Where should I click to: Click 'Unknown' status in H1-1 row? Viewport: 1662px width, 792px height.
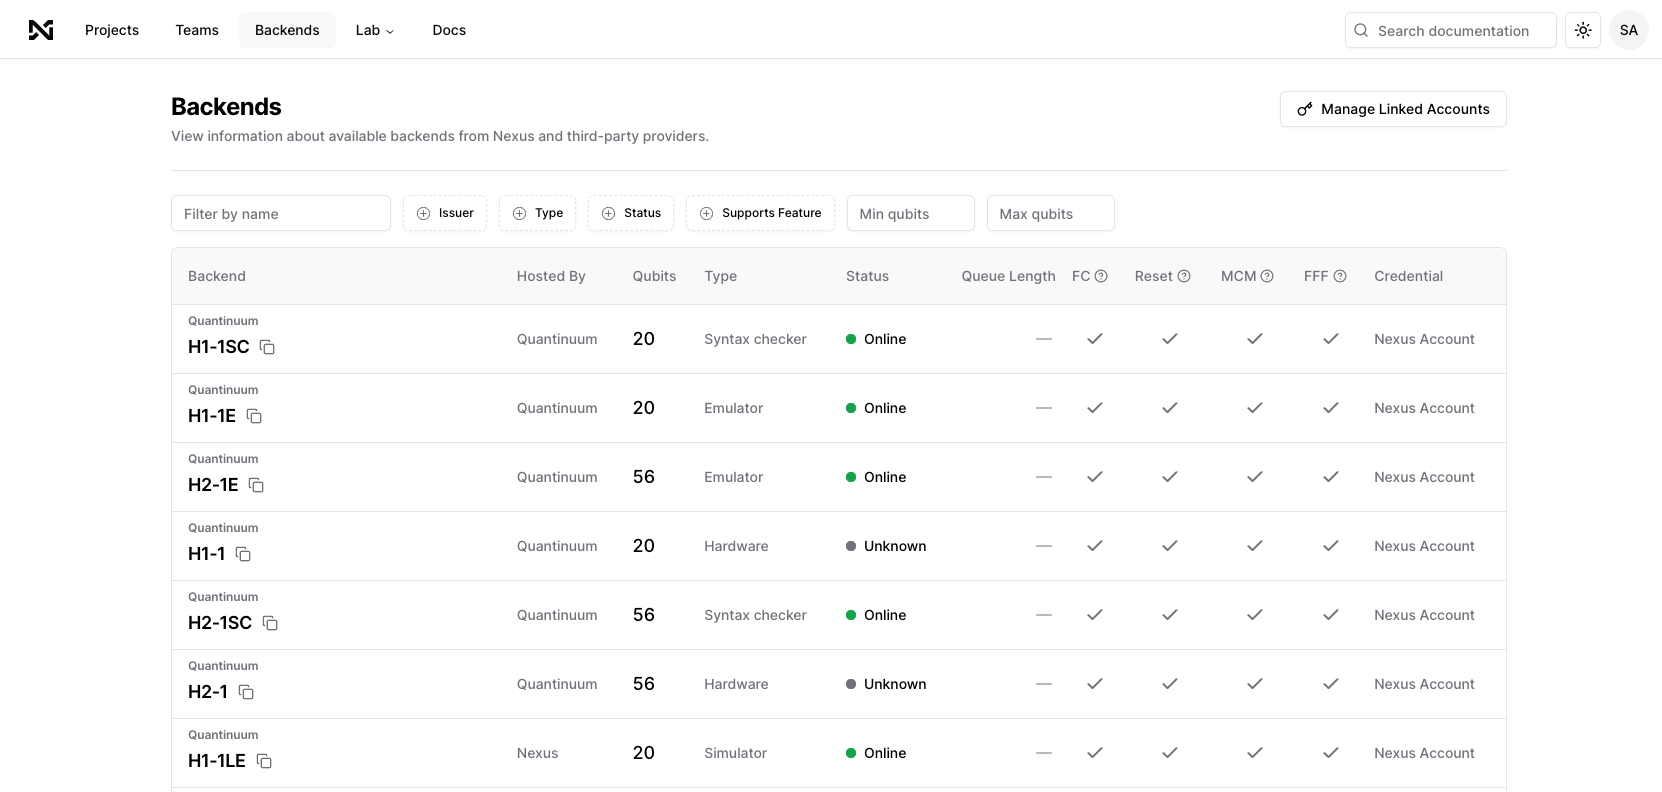895,546
